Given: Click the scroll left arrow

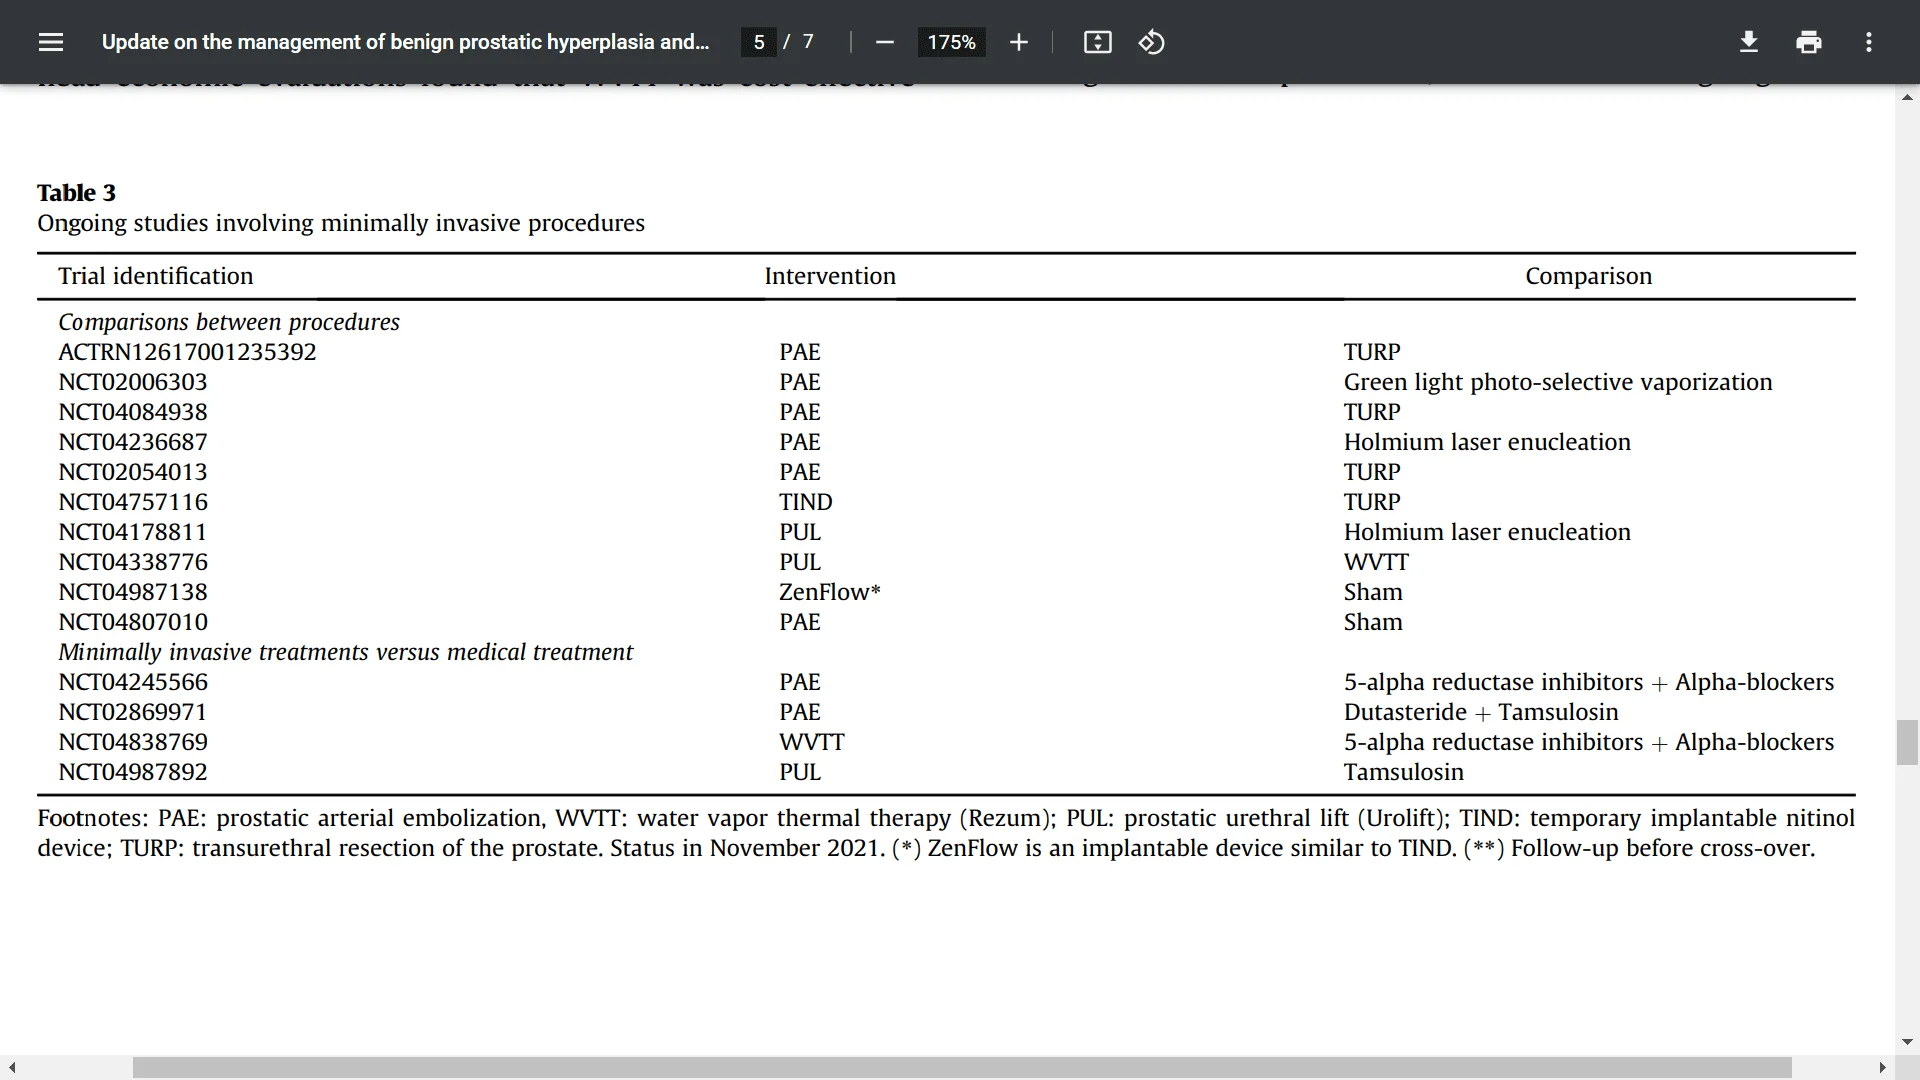Looking at the screenshot, I should pyautogui.click(x=12, y=1068).
